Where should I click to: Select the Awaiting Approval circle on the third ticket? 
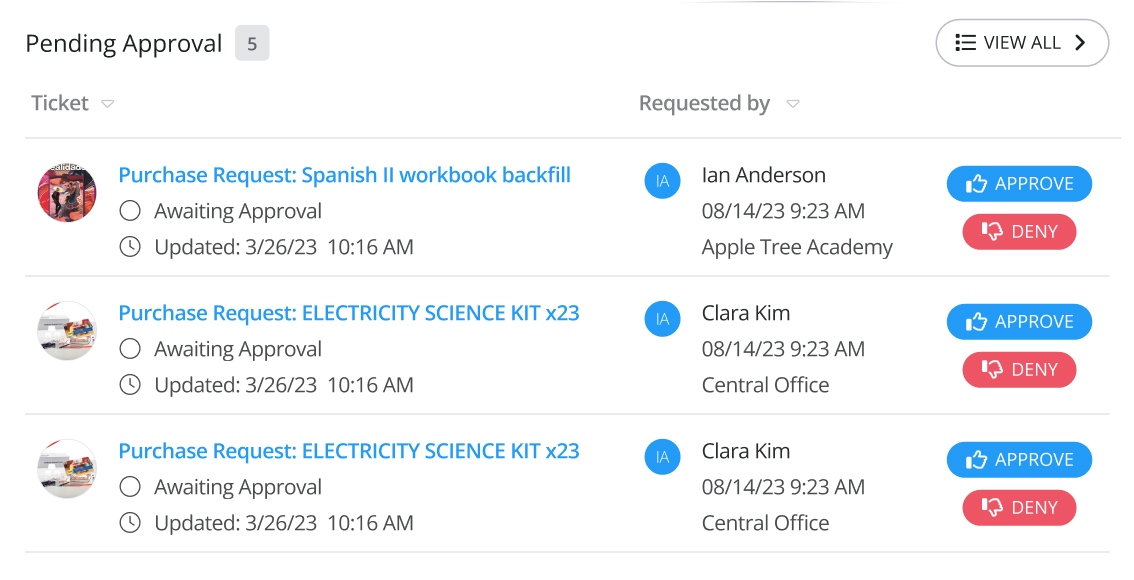click(130, 487)
